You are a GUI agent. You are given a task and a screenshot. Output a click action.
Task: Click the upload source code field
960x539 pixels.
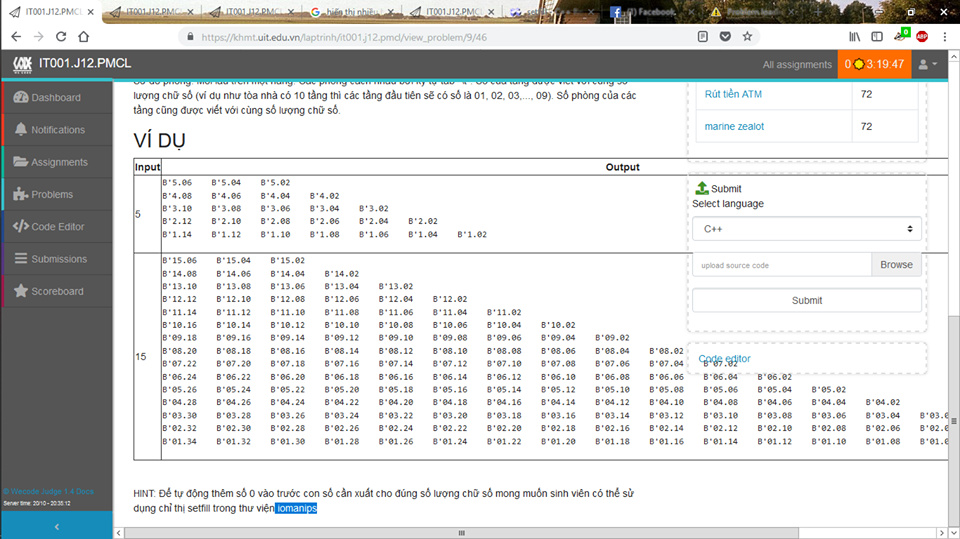[781, 265]
